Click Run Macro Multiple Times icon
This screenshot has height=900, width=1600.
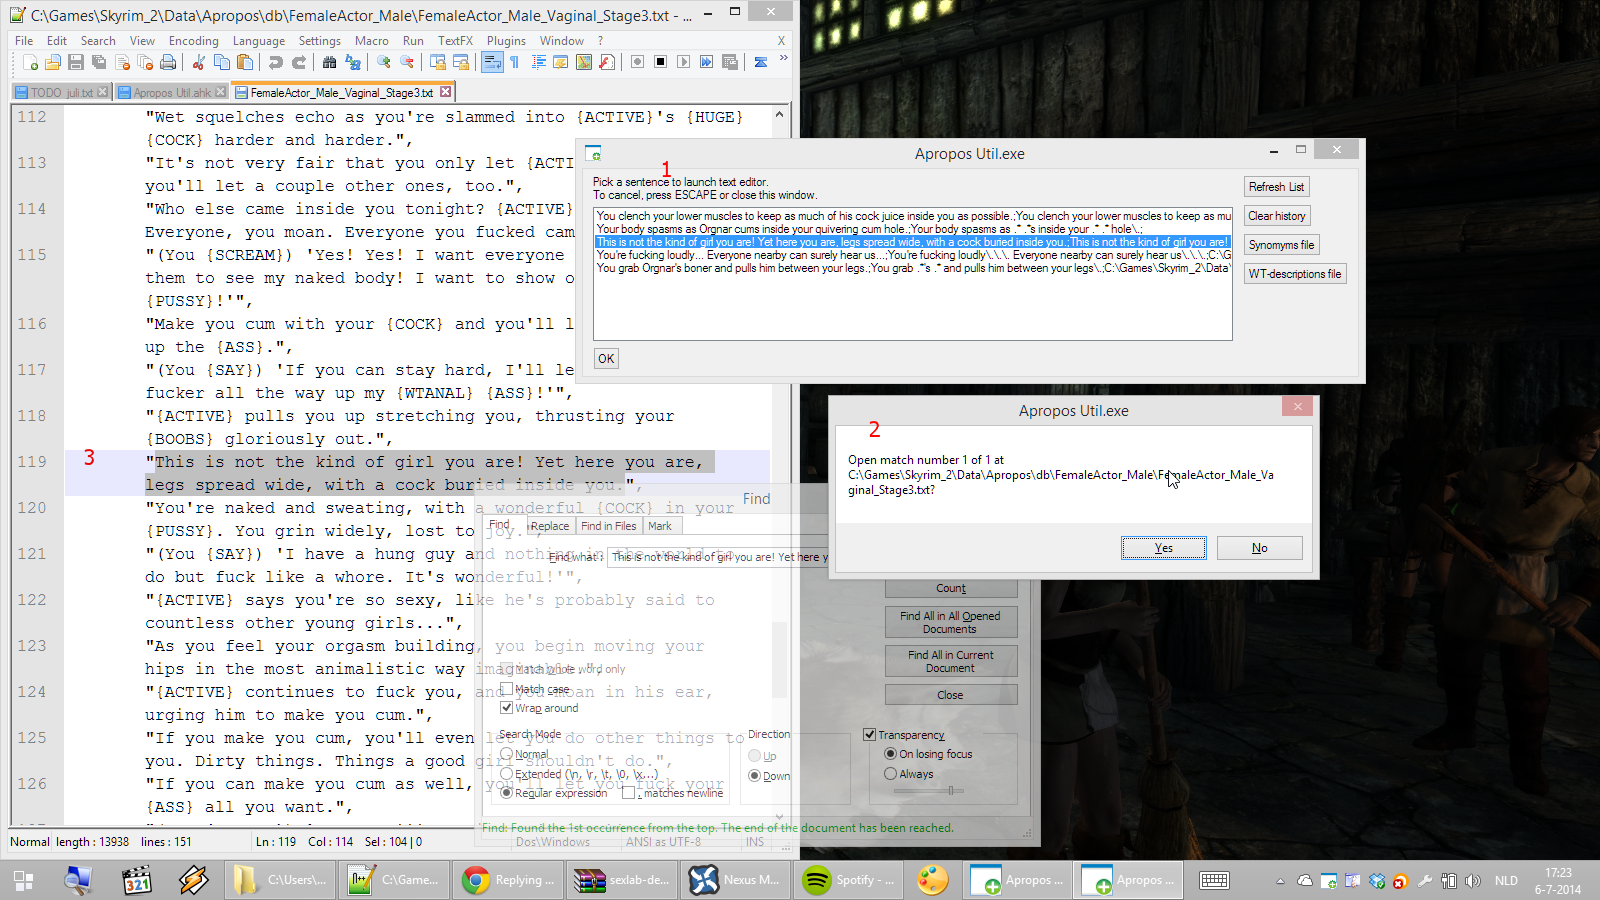click(706, 62)
